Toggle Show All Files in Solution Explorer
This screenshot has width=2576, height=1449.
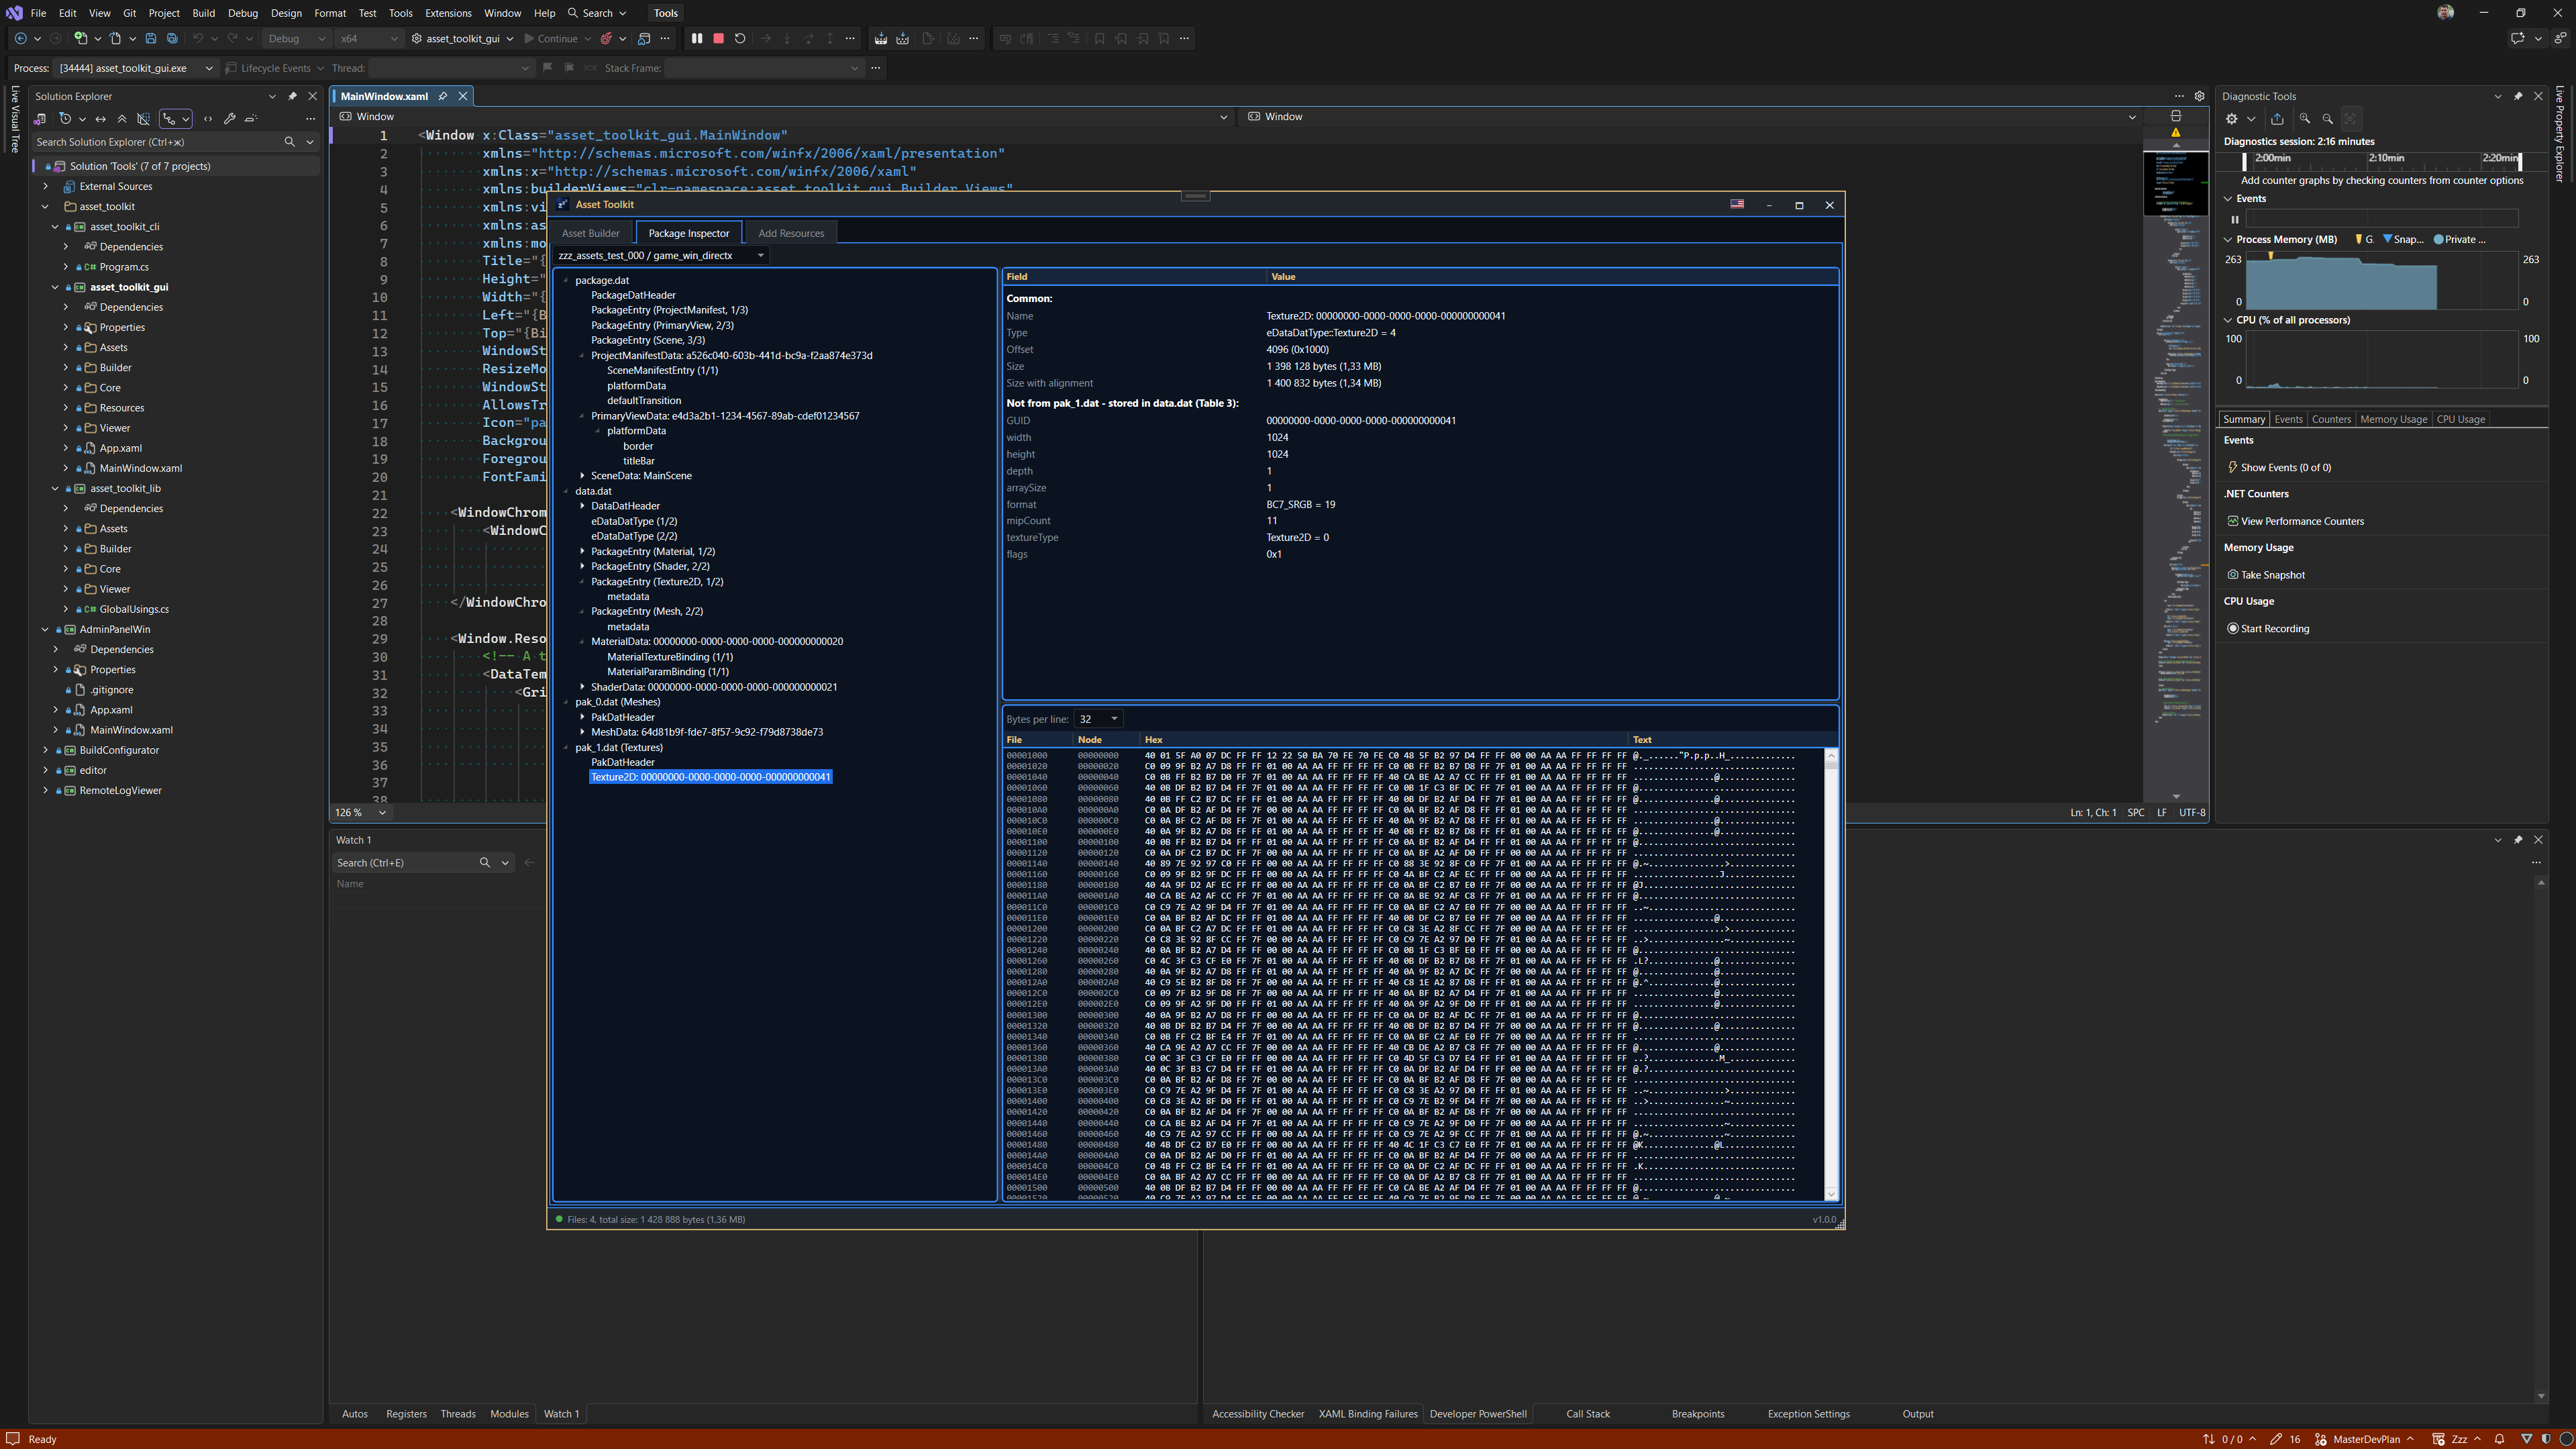click(144, 119)
